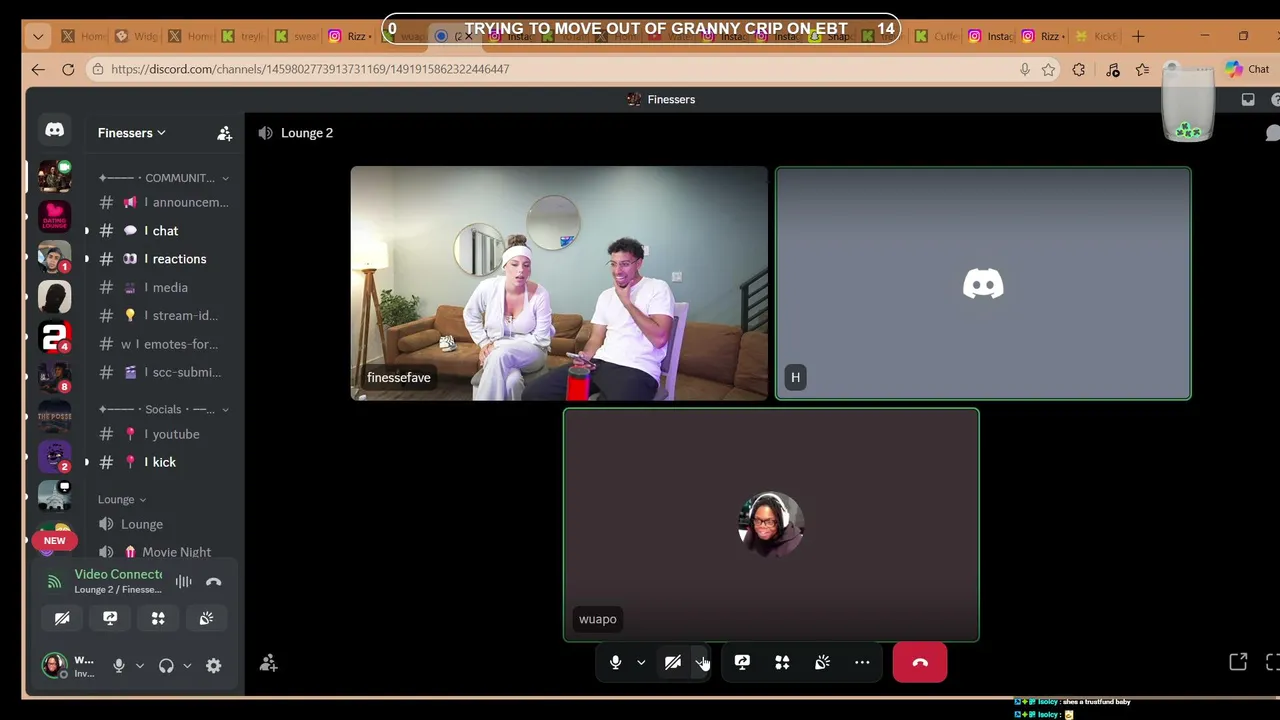Focus the finessefave video tile
The height and width of the screenshot is (720, 1280).
click(x=559, y=283)
